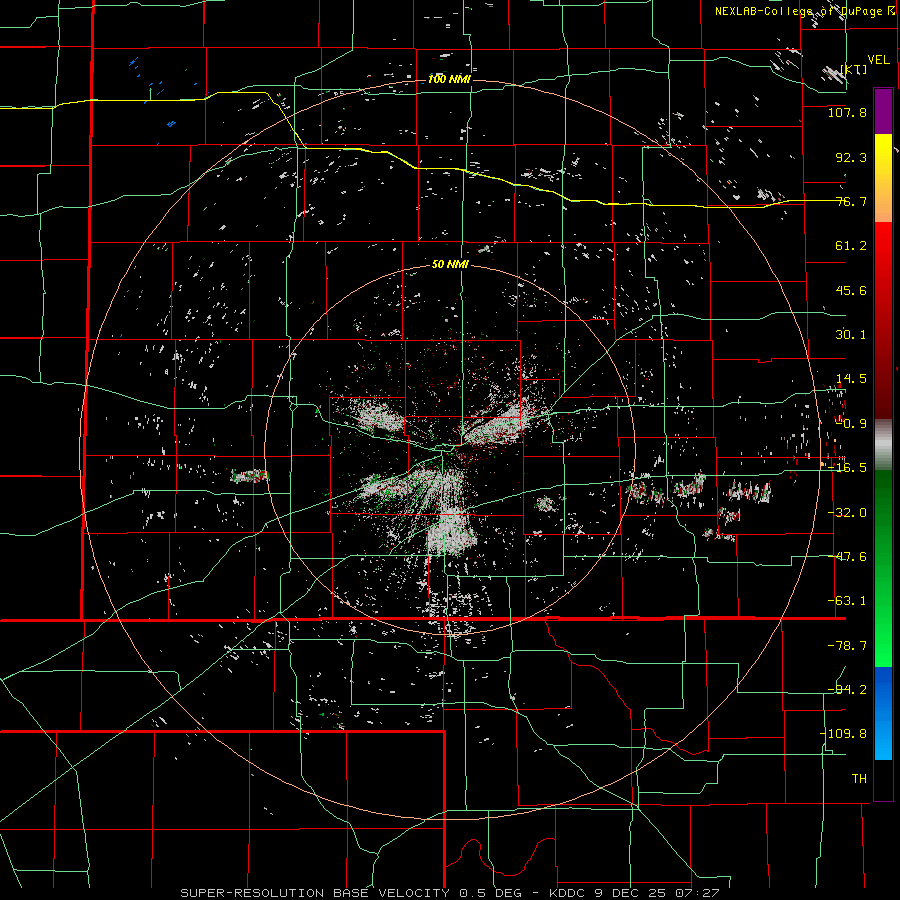Image resolution: width=900 pixels, height=900 pixels.
Task: Click the [KT] units label
Action: point(854,69)
